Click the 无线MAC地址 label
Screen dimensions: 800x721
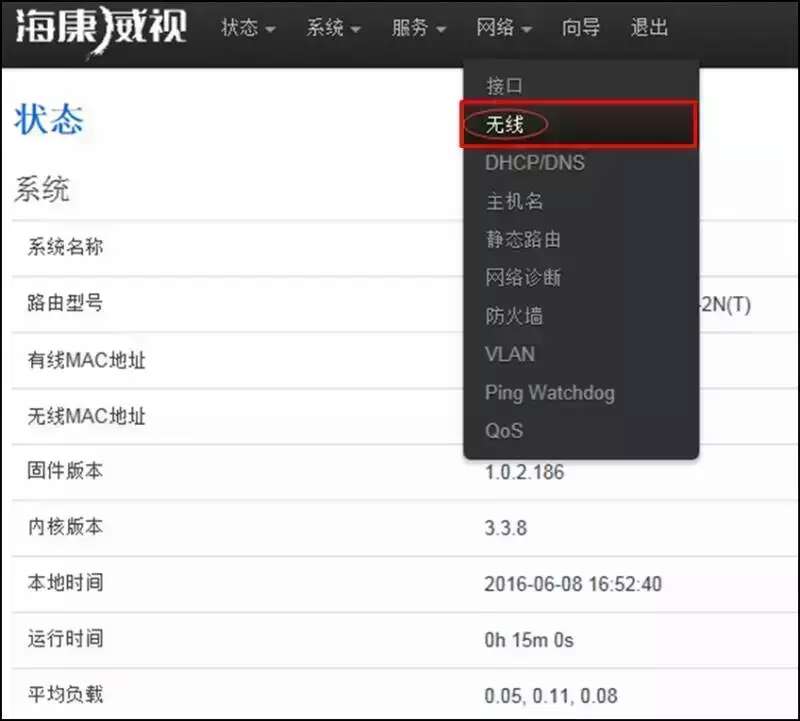(x=87, y=416)
